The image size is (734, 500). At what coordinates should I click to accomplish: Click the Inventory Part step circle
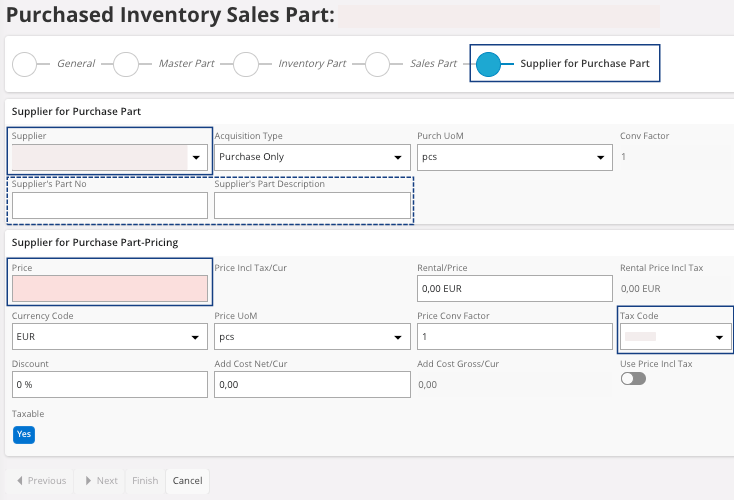pos(246,64)
